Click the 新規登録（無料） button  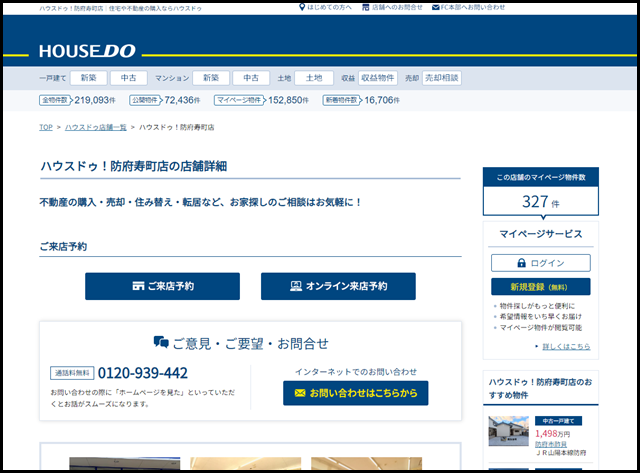tap(541, 287)
